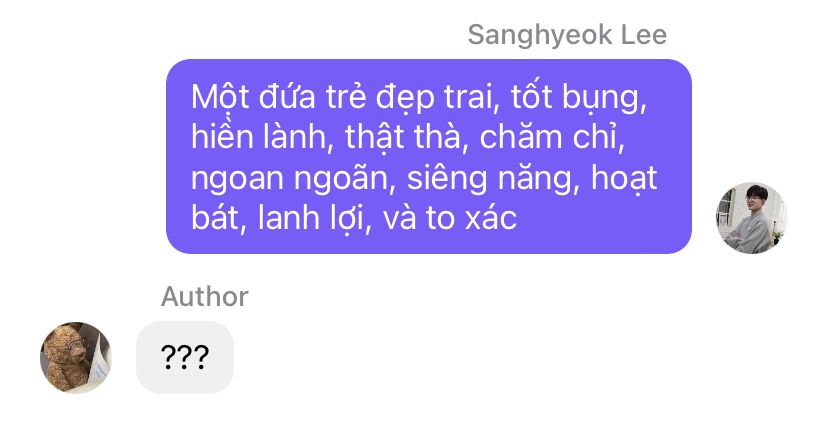Select the gray '???' reply bubble
828x423 pixels.
click(185, 358)
